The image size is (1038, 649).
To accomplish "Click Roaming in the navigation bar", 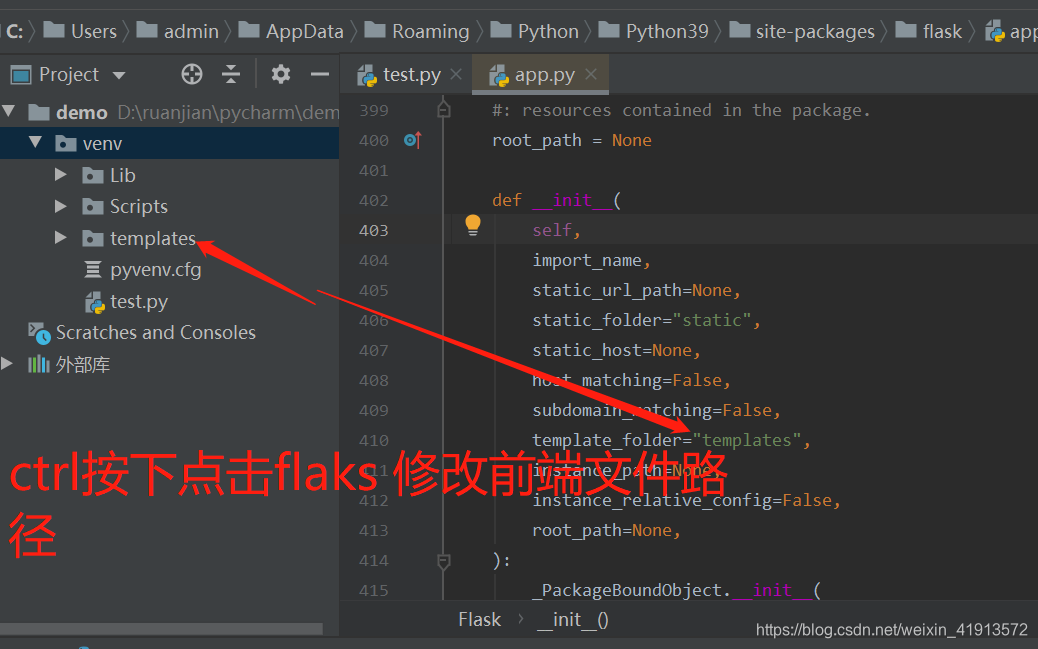I will [430, 31].
